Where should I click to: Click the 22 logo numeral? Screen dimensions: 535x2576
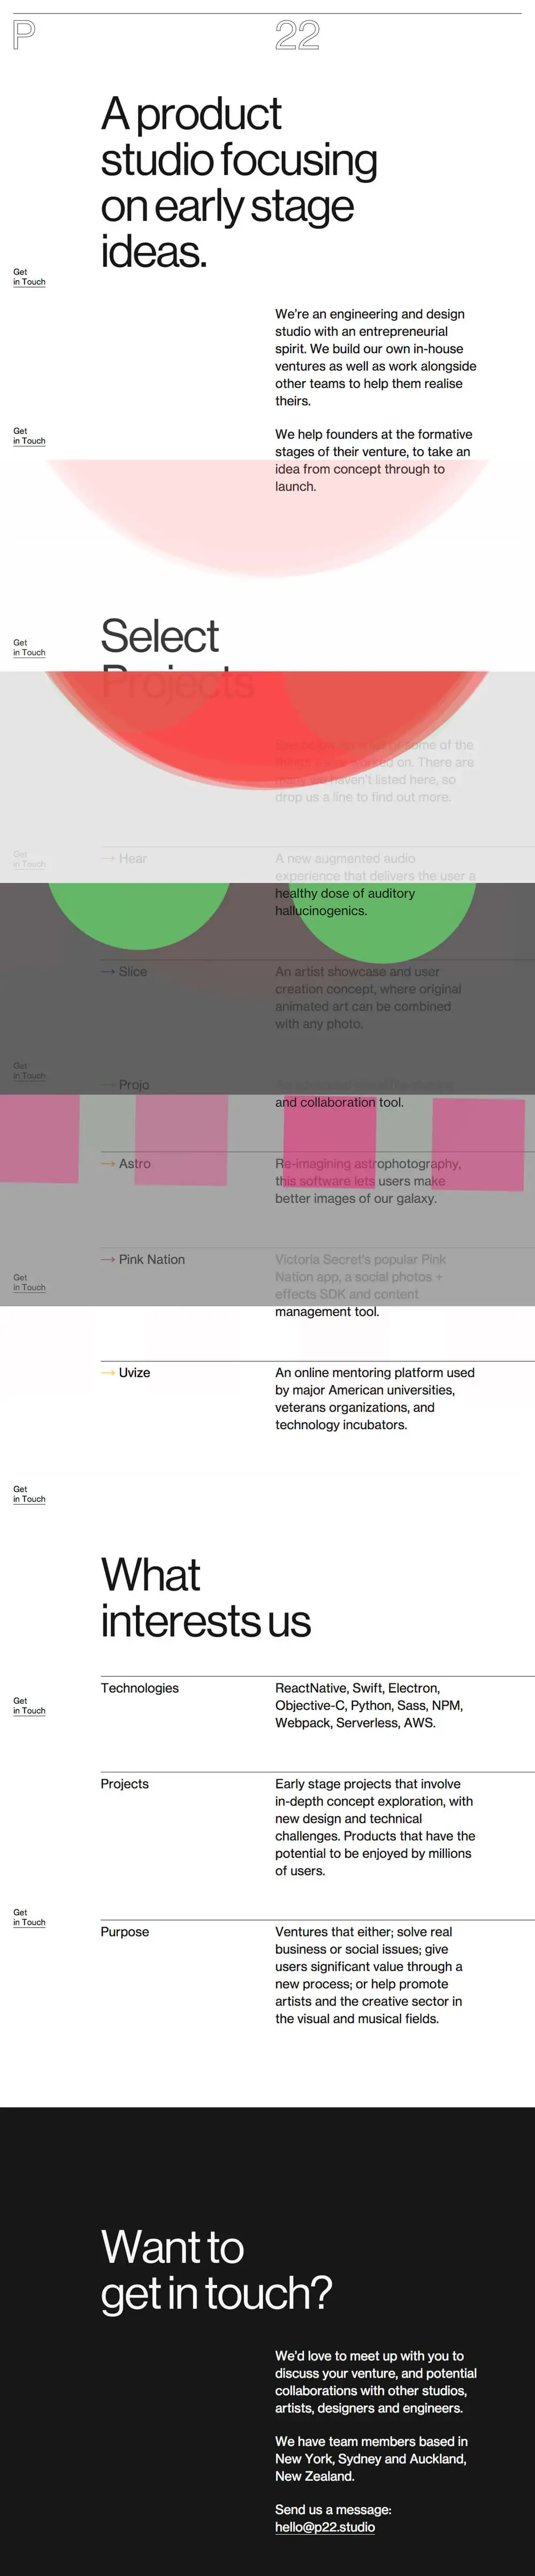coord(297,36)
